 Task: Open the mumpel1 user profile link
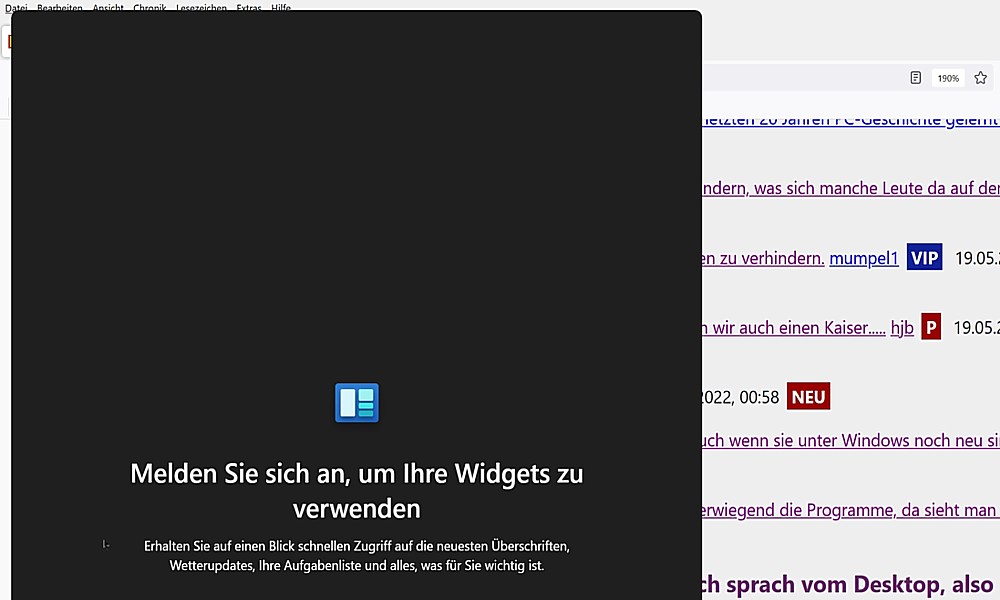pos(864,258)
